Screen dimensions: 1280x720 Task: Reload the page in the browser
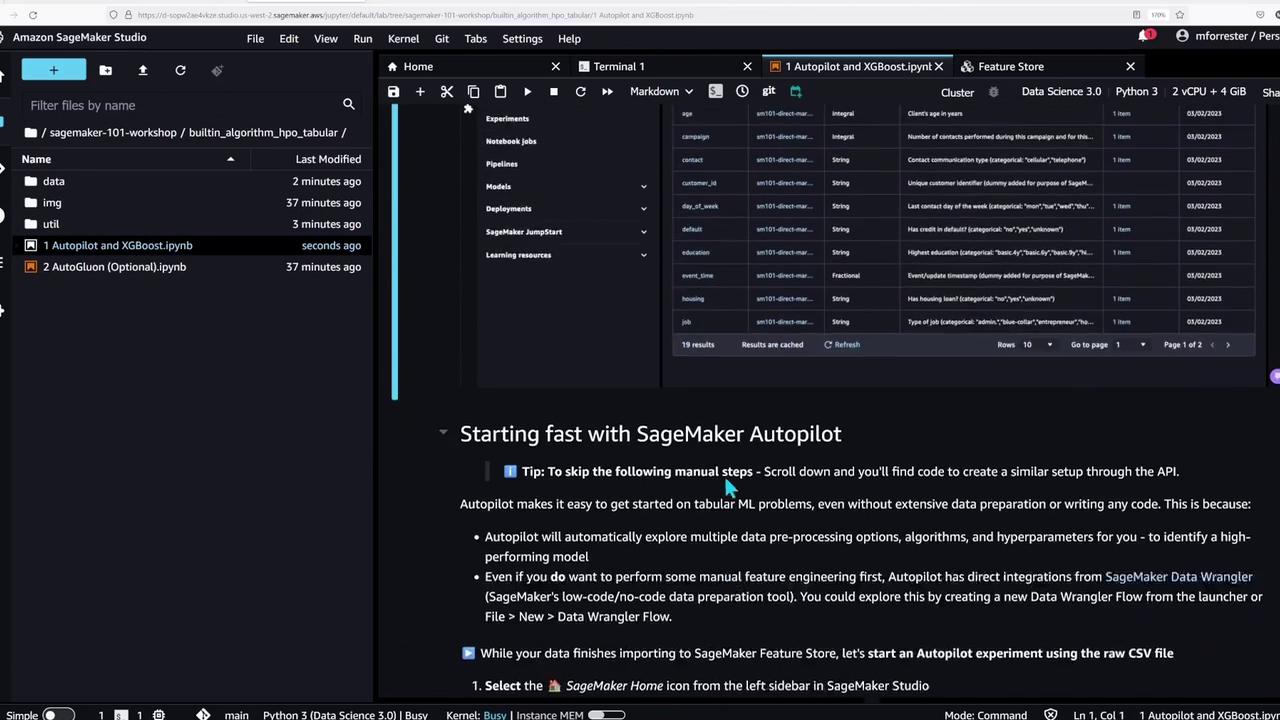point(33,15)
